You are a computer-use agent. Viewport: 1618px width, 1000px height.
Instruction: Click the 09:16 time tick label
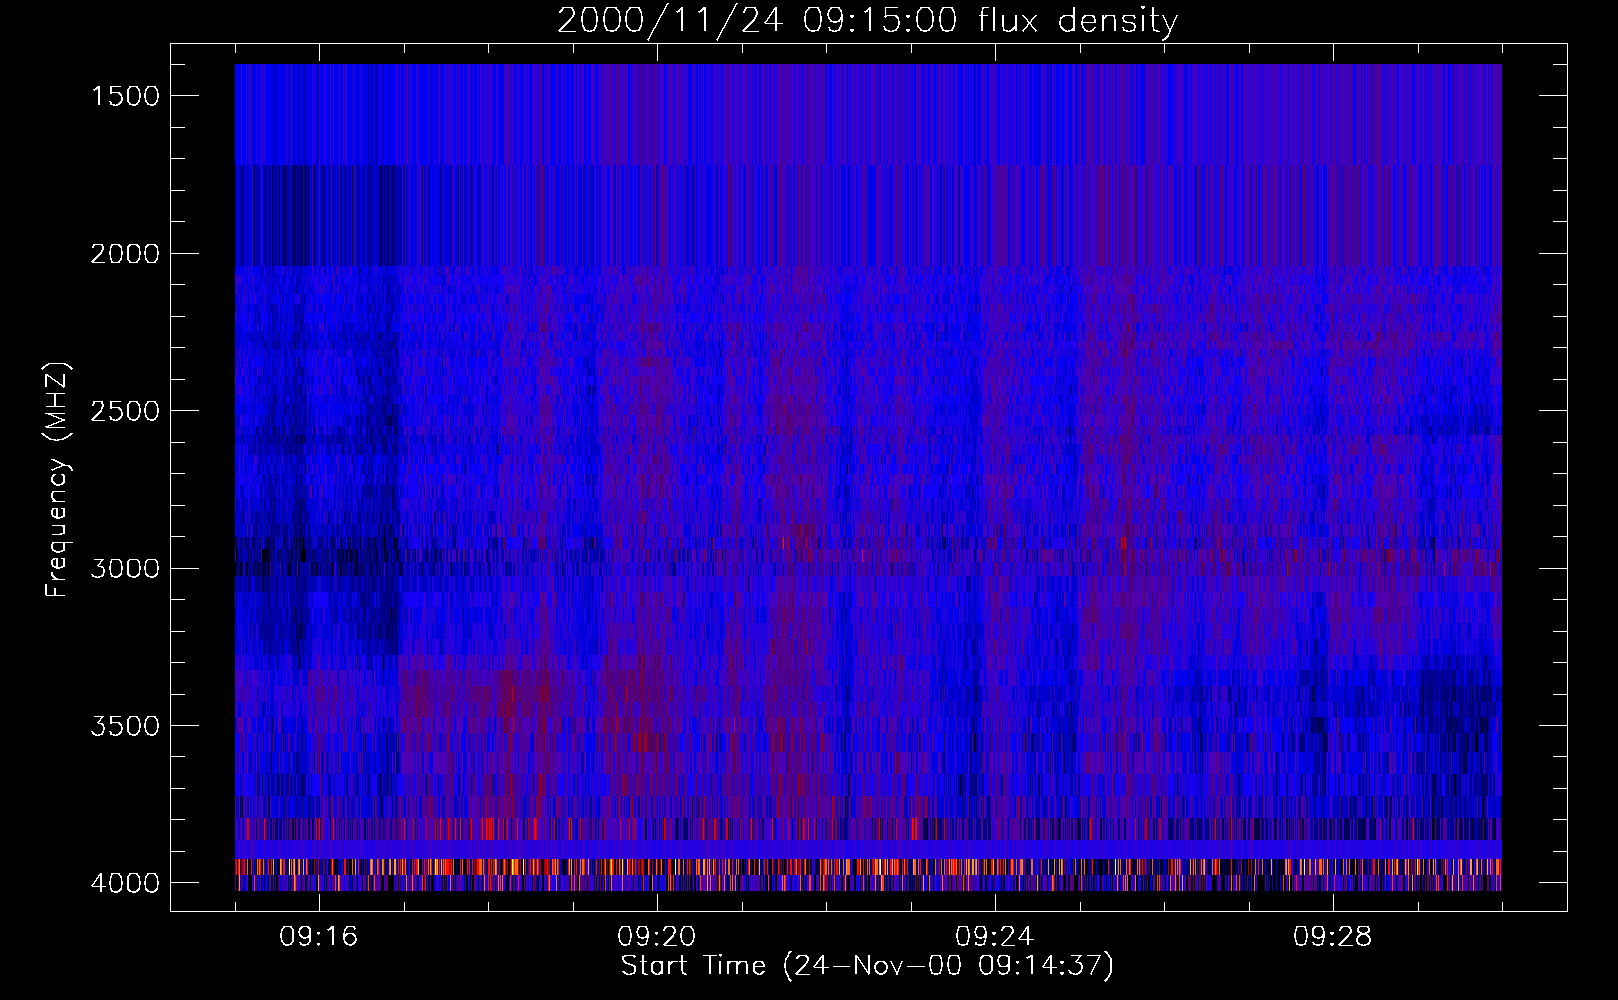pyautogui.click(x=319, y=937)
